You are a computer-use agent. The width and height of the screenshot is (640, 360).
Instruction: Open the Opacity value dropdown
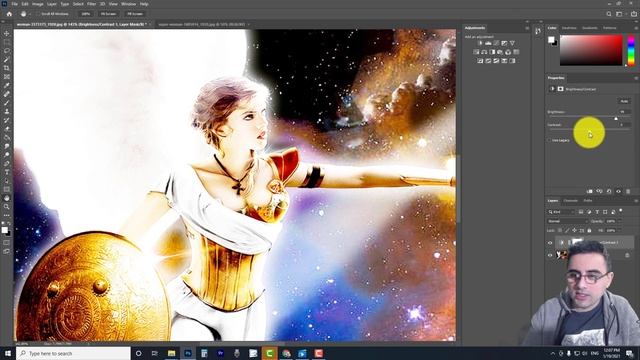(x=619, y=221)
